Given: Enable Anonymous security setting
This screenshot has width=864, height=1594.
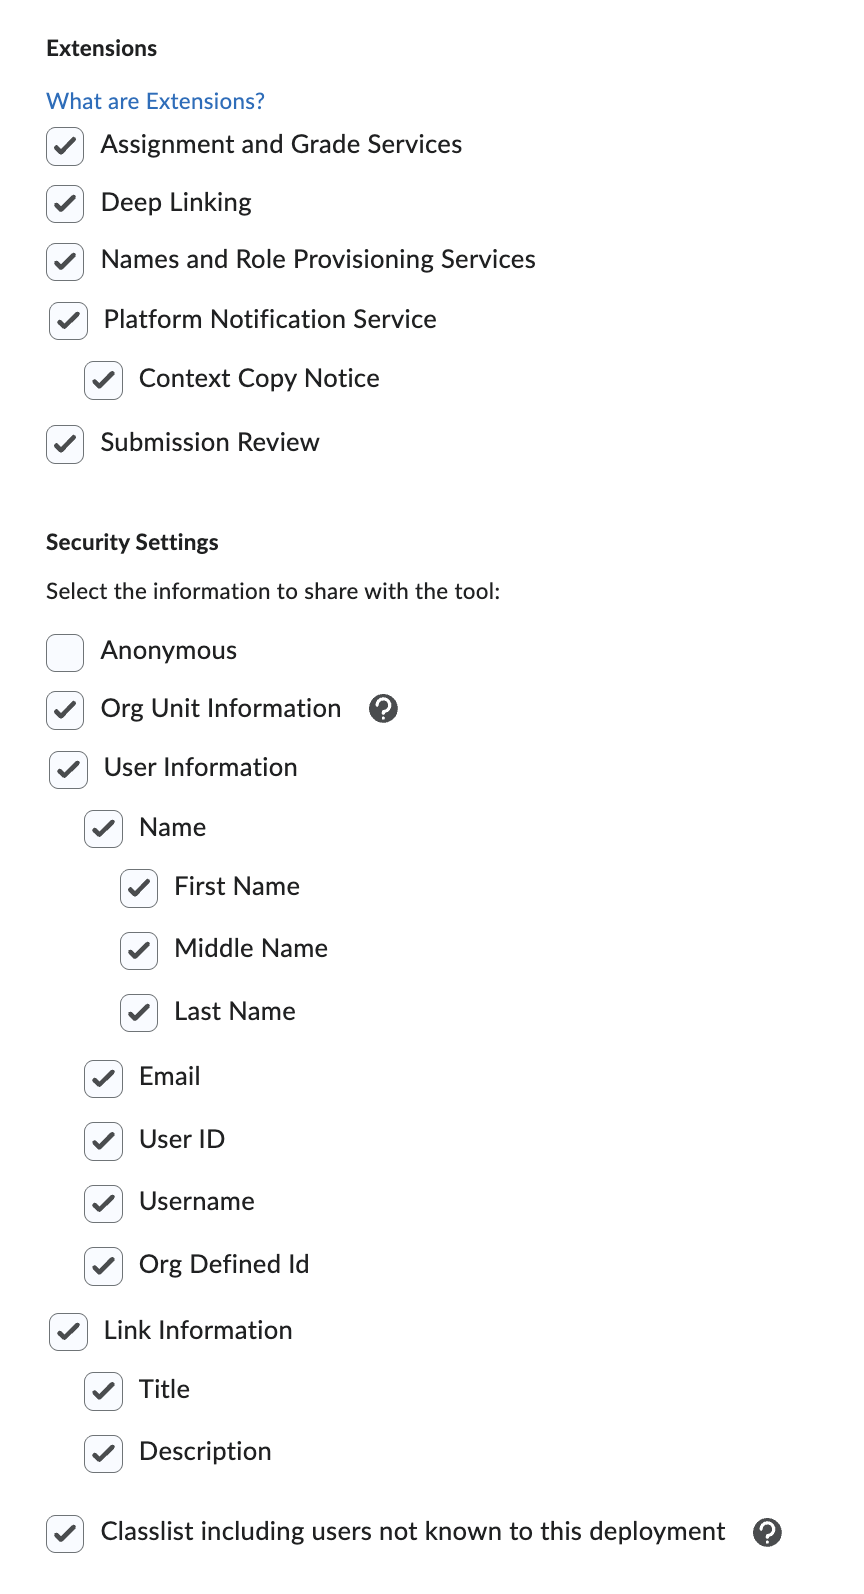Looking at the screenshot, I should point(64,652).
